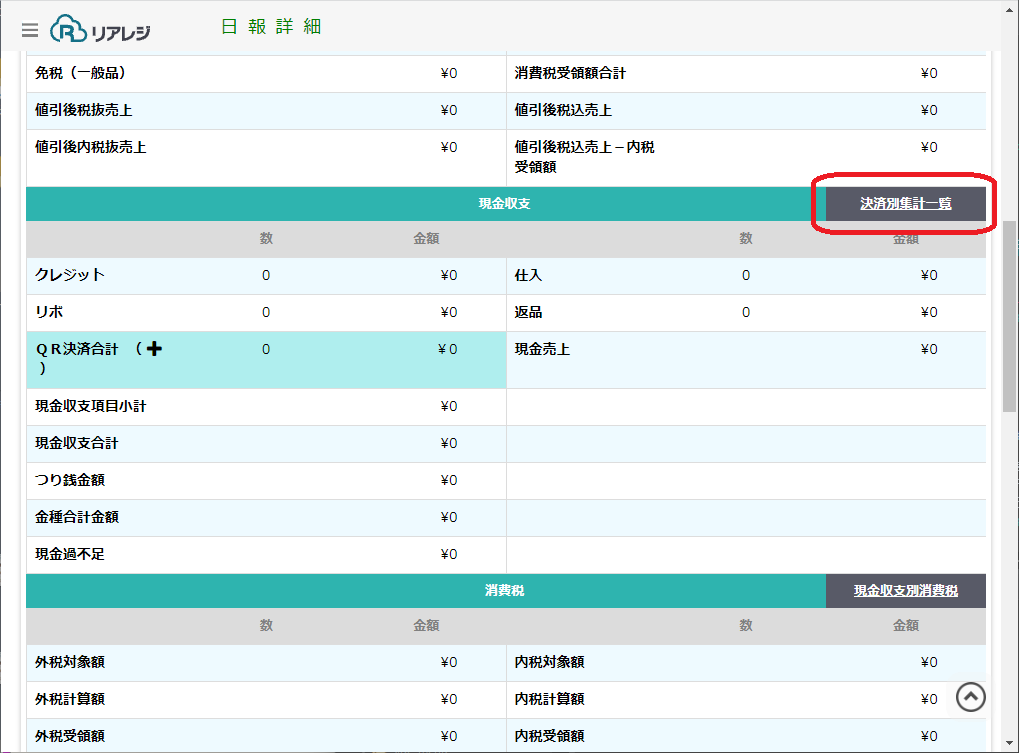Open the hamburger menu
Screen dimensions: 1019x754
click(x=30, y=30)
